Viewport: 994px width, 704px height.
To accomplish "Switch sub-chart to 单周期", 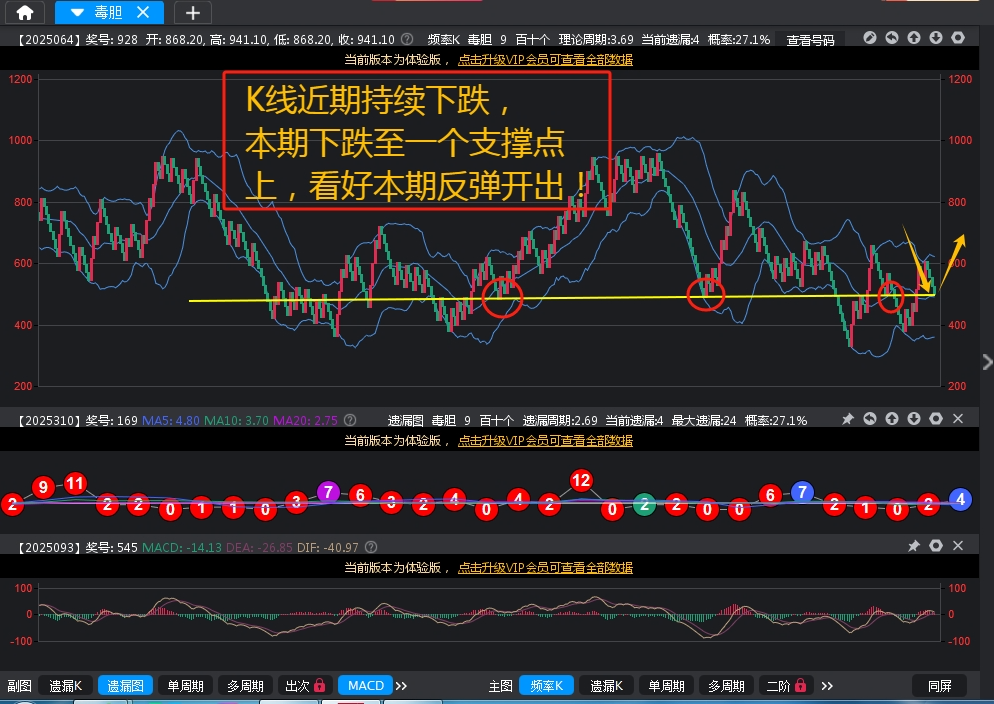I will pos(185,685).
